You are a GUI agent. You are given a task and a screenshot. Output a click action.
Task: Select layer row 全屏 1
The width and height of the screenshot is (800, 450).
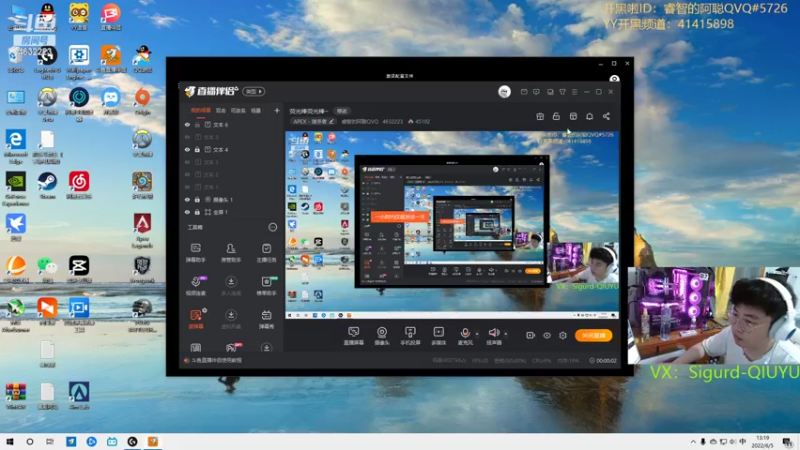232,212
